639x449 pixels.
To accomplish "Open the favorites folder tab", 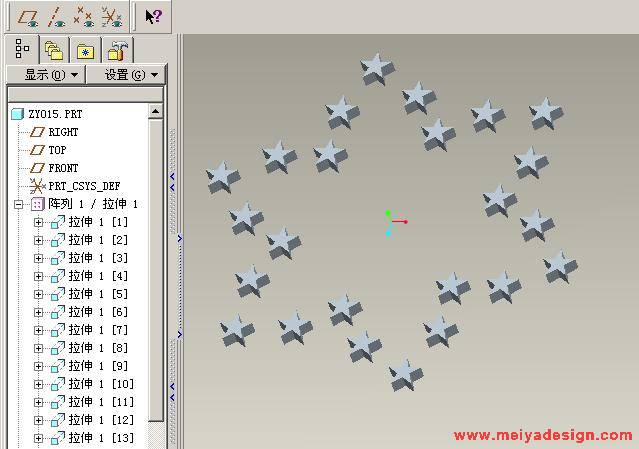I will [x=86, y=51].
